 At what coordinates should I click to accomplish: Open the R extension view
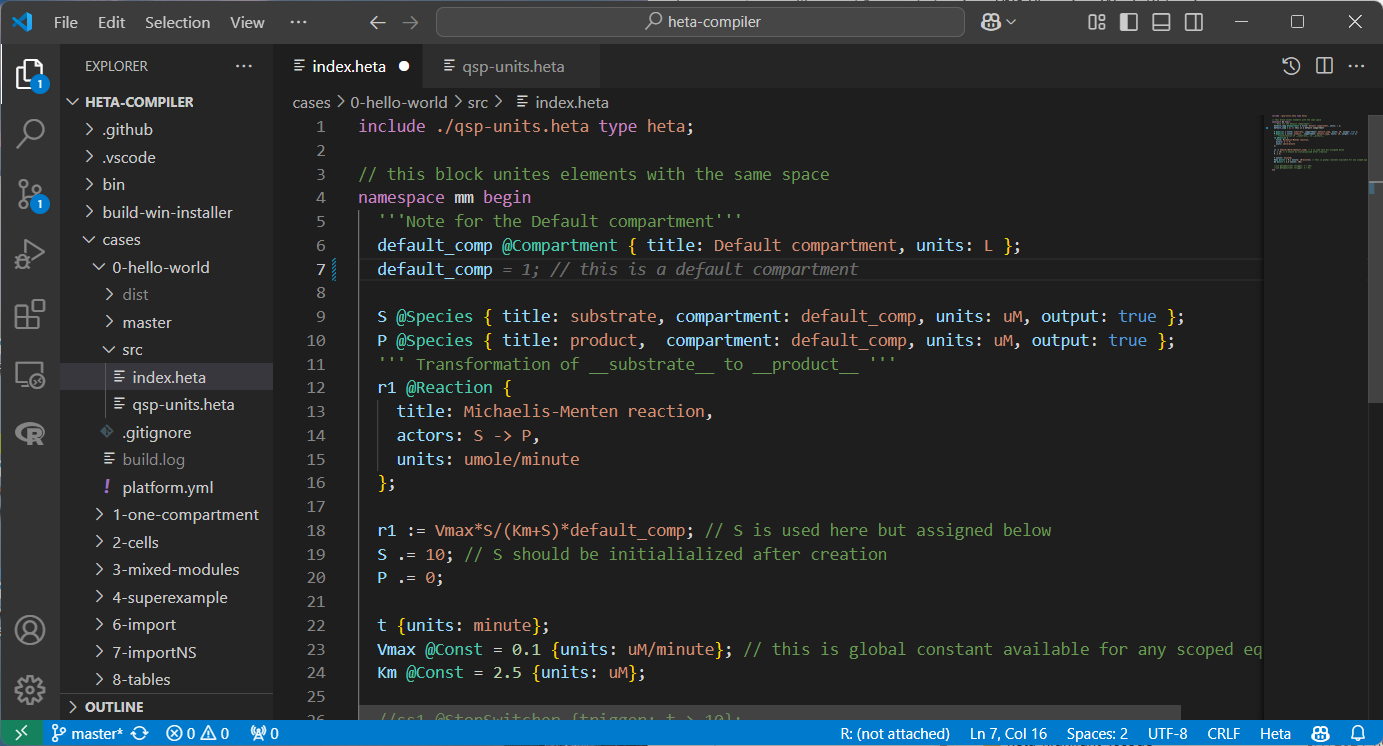[x=30, y=433]
